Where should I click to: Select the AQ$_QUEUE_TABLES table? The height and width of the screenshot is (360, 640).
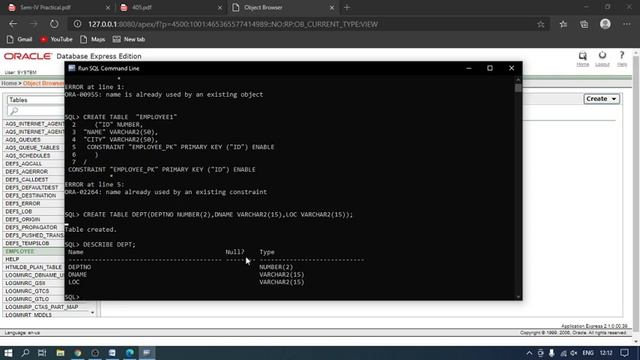point(32,147)
